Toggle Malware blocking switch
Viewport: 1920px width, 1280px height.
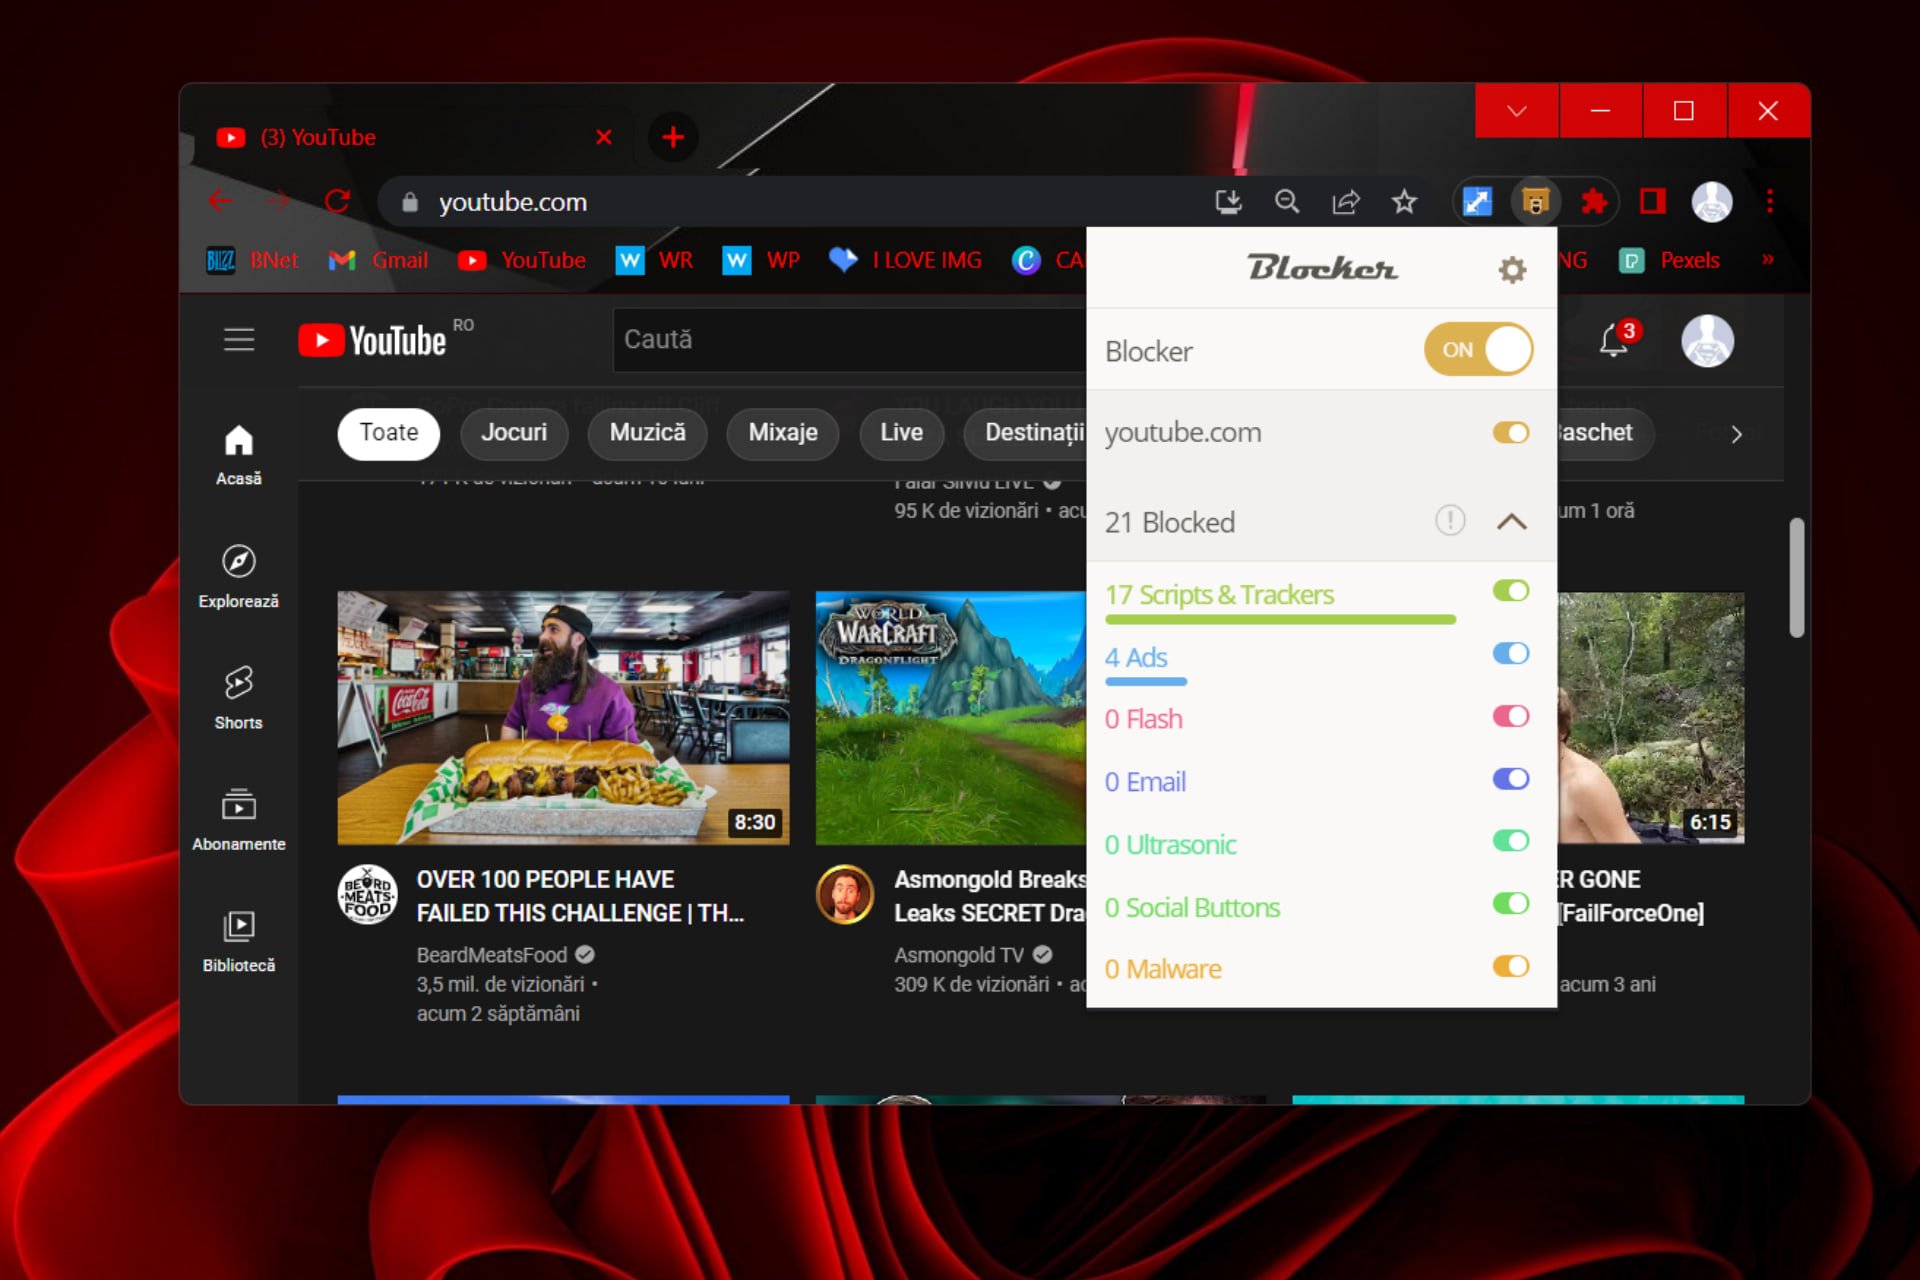[x=1511, y=966]
